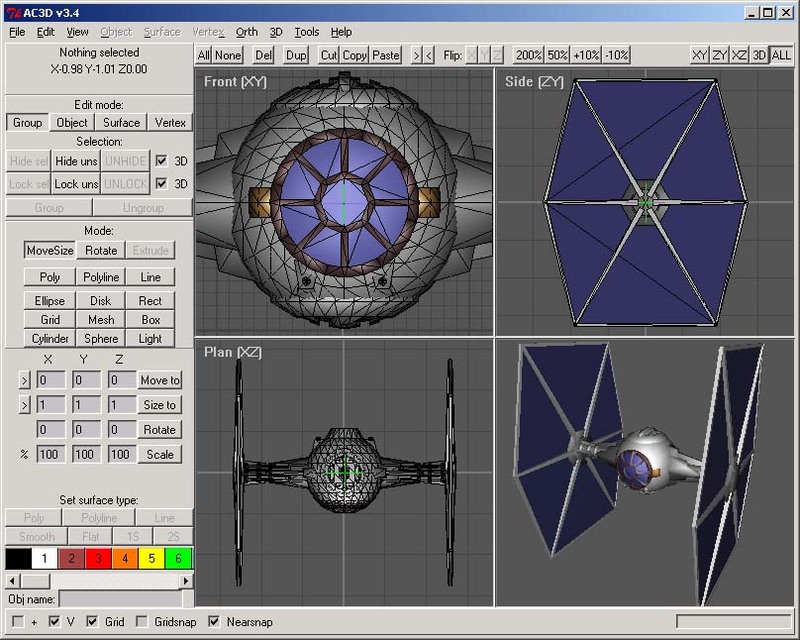
Task: Select the Box tool
Action: tap(151, 319)
